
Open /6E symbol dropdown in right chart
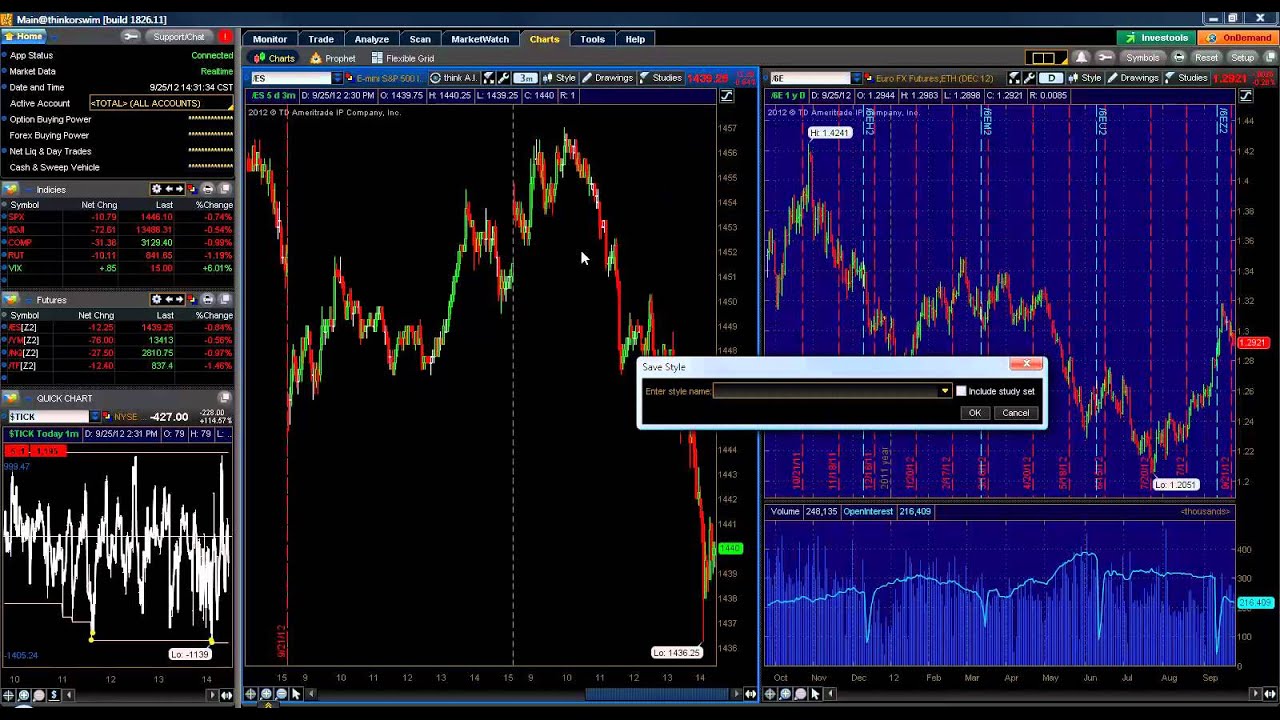pyautogui.click(x=857, y=78)
